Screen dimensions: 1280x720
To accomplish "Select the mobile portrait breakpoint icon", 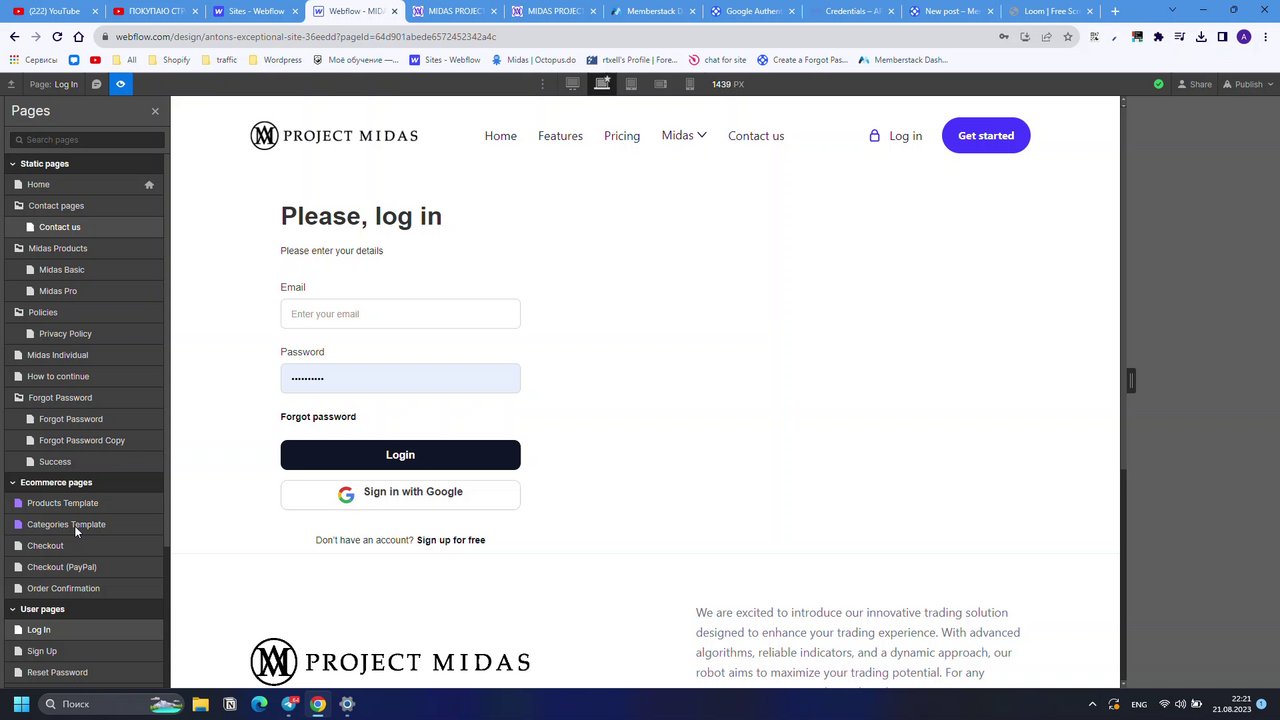I will pyautogui.click(x=690, y=84).
